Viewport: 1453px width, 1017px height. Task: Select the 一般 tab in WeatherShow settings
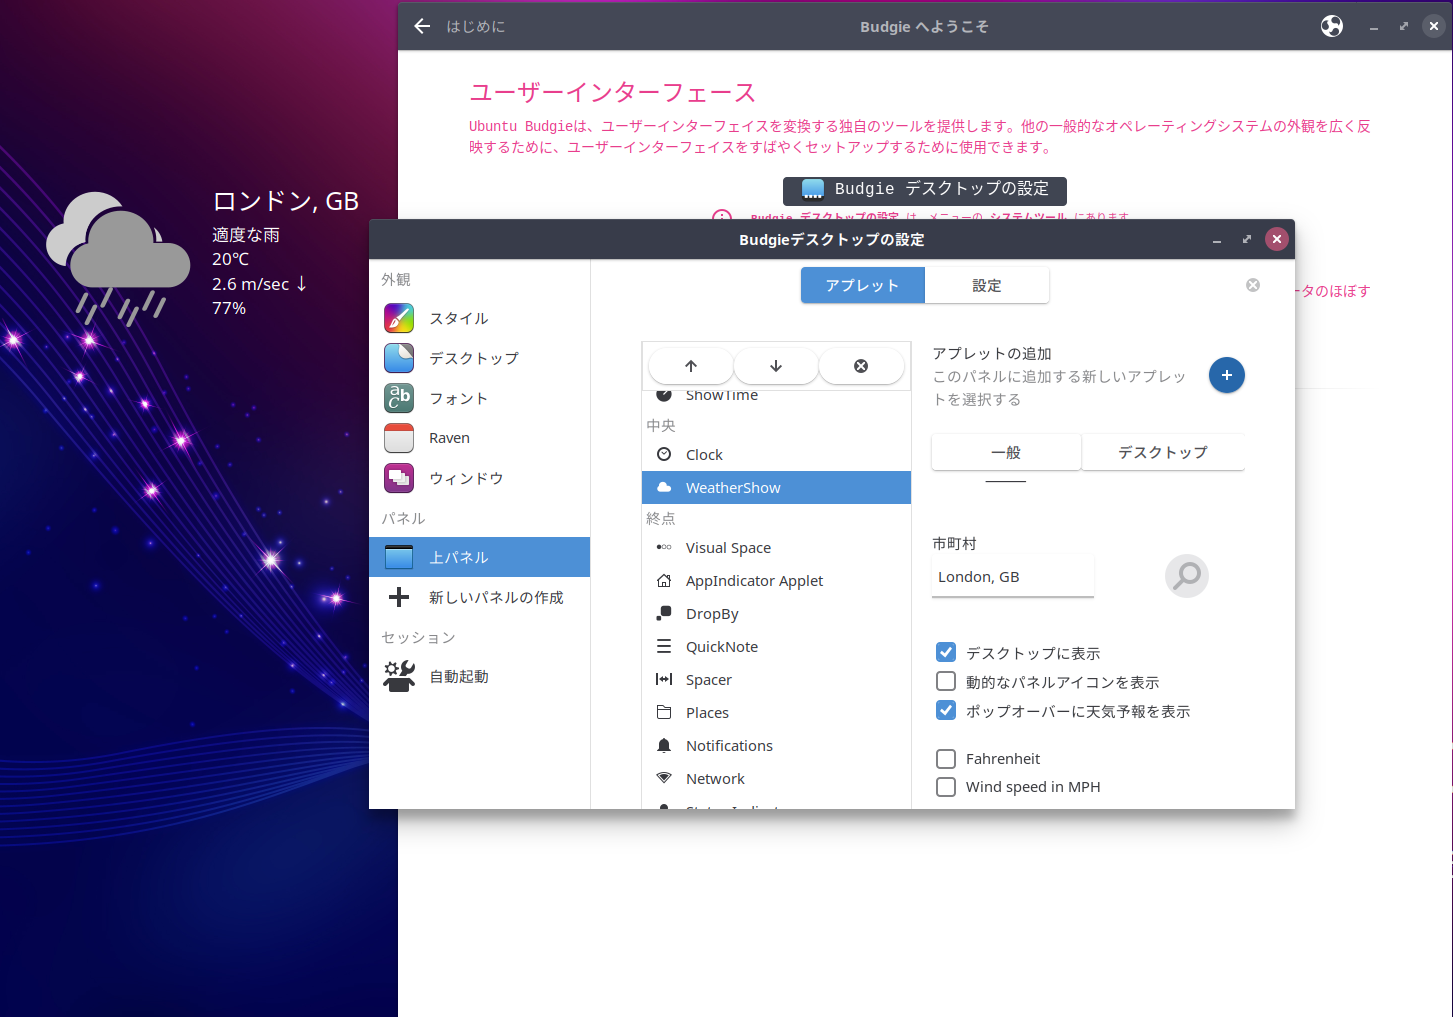pos(1006,452)
